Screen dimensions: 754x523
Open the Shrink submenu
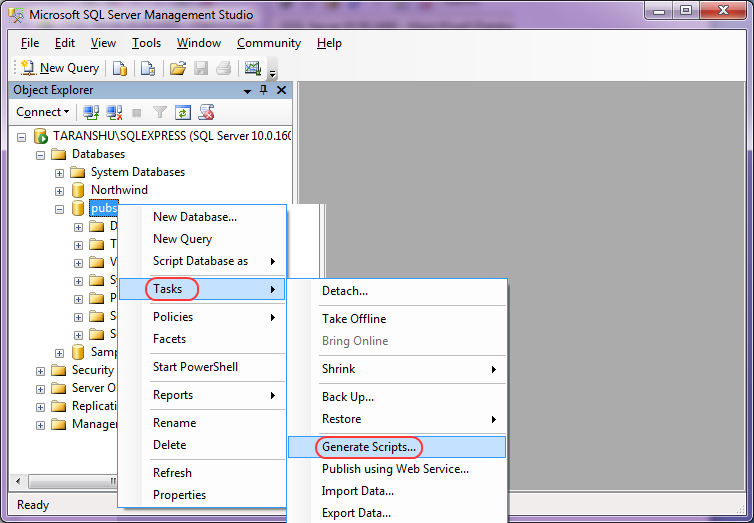(x=397, y=369)
